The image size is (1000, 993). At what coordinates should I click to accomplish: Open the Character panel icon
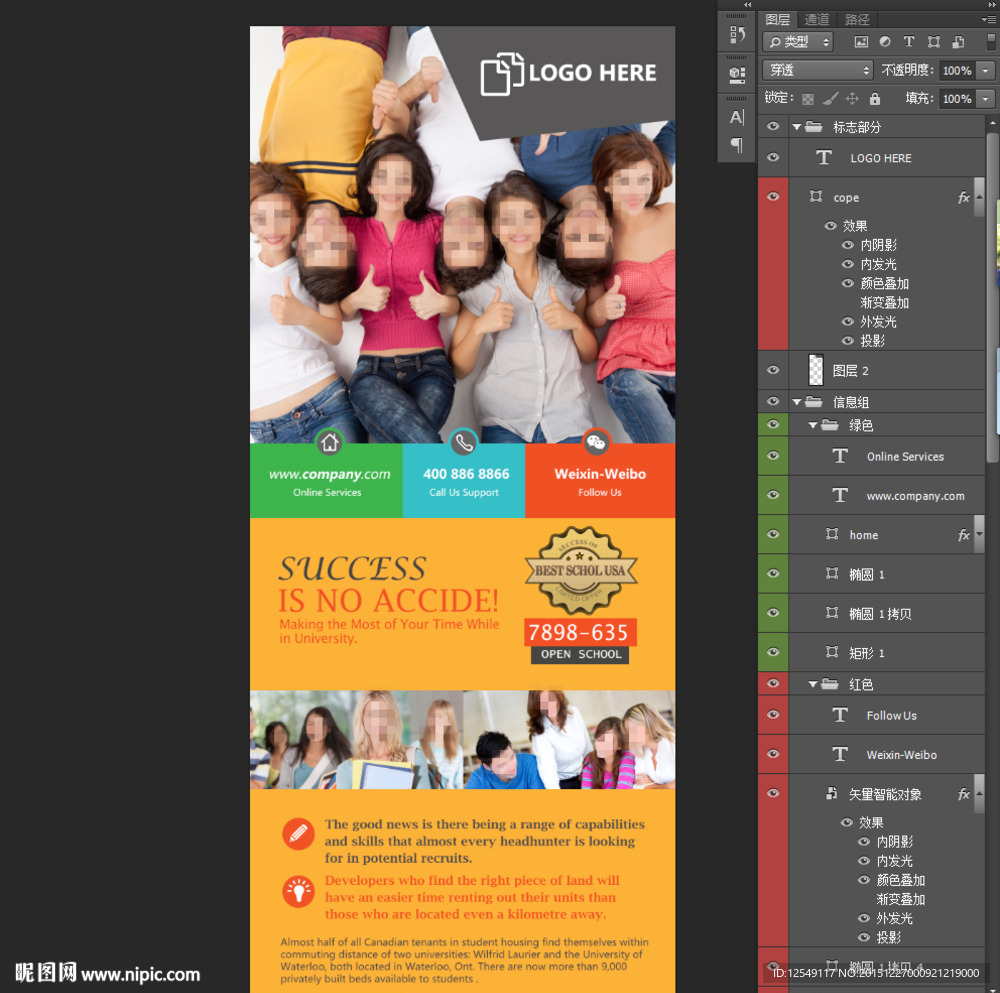[737, 117]
